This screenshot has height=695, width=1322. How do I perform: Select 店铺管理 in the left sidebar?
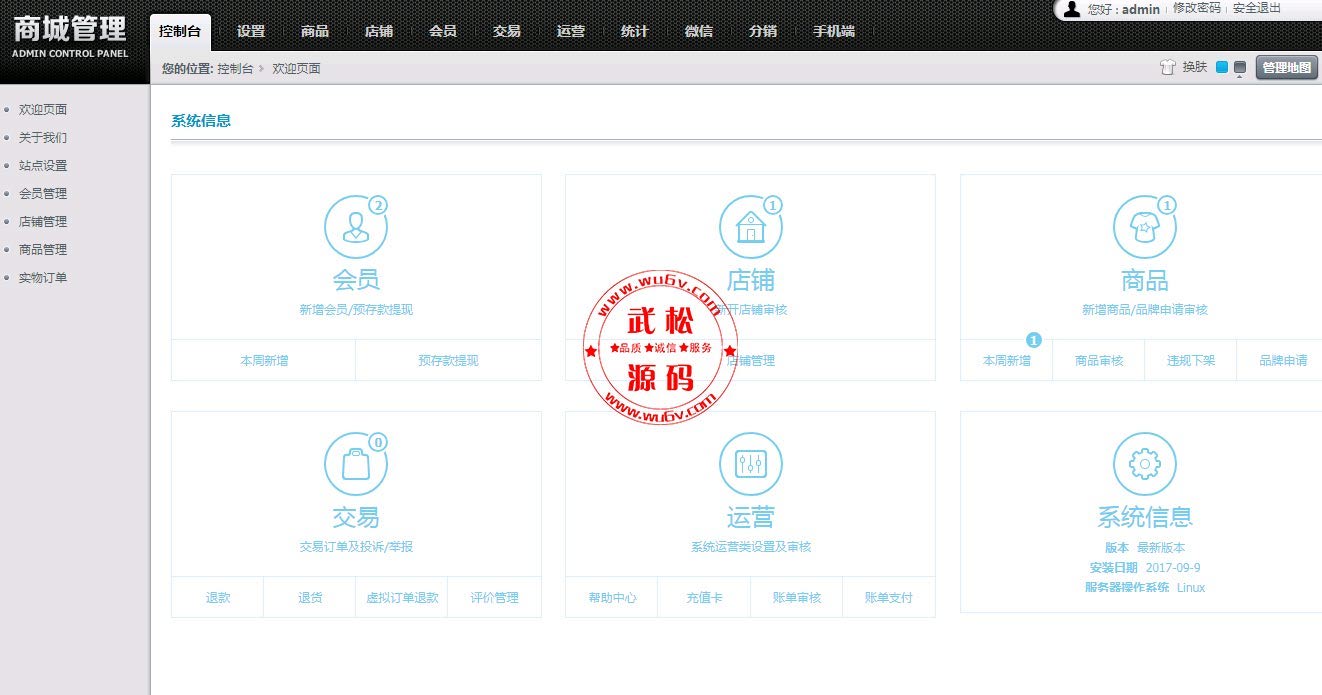(43, 222)
